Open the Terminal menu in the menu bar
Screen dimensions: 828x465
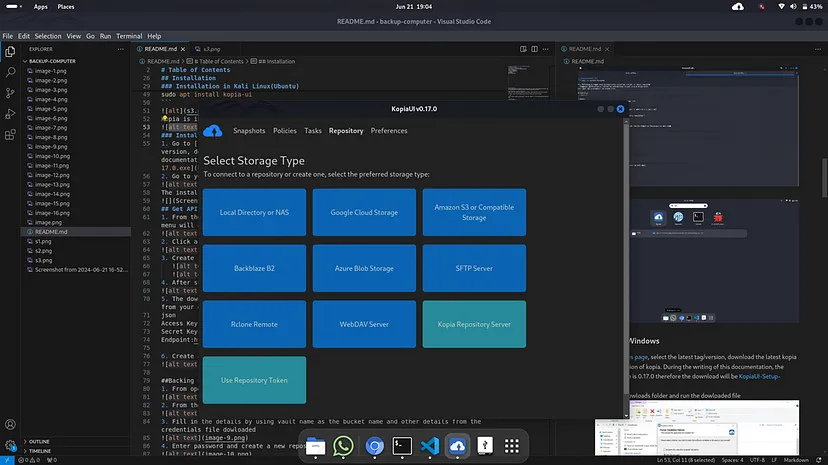[x=128, y=36]
